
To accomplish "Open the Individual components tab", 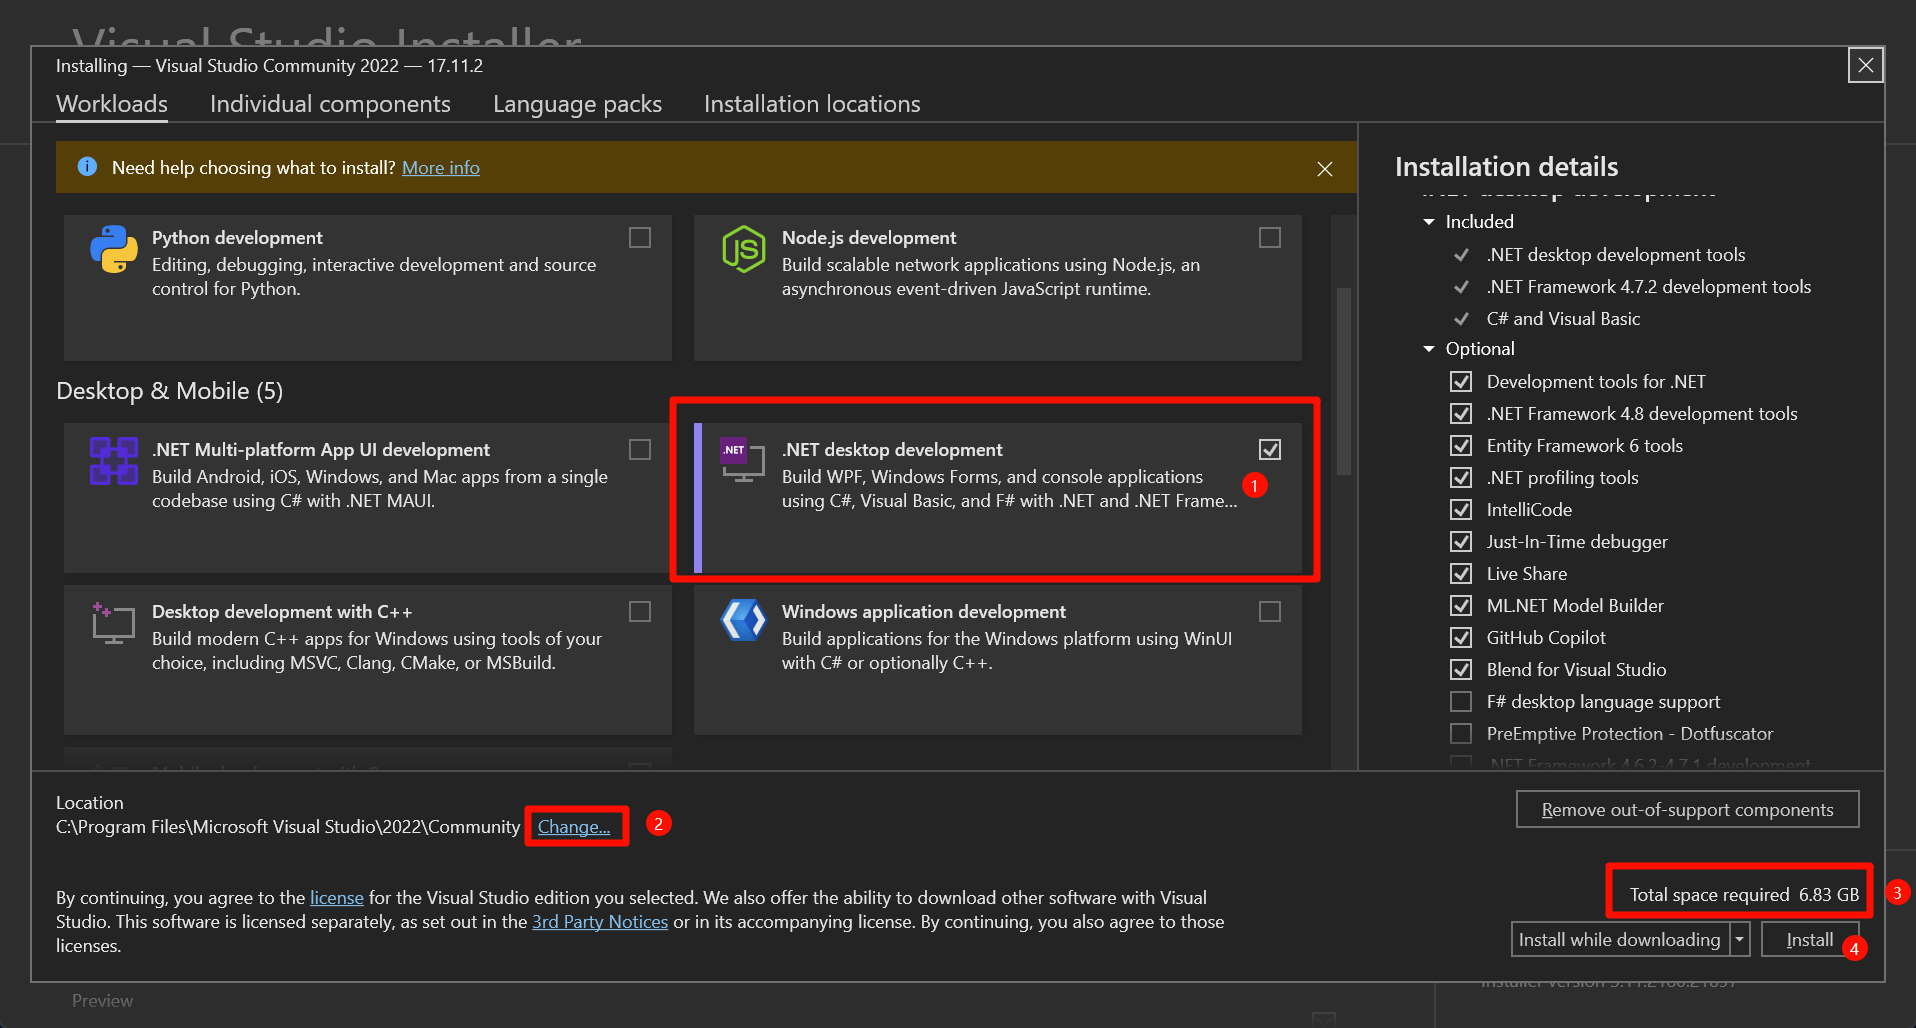I will pos(330,104).
